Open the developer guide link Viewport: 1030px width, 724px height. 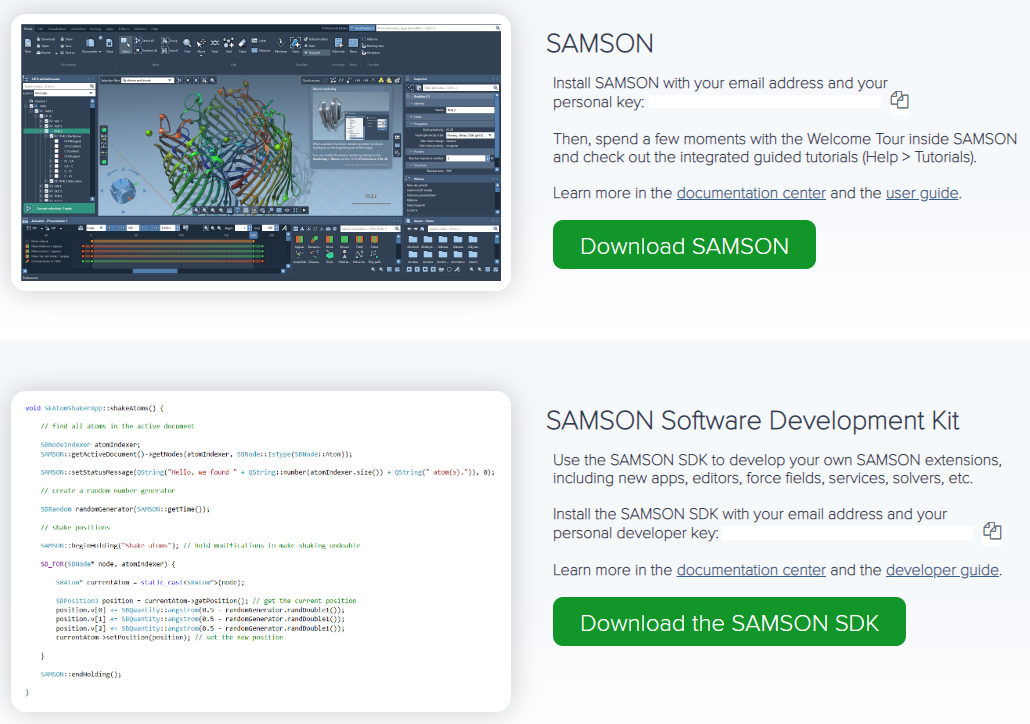[x=941, y=570]
